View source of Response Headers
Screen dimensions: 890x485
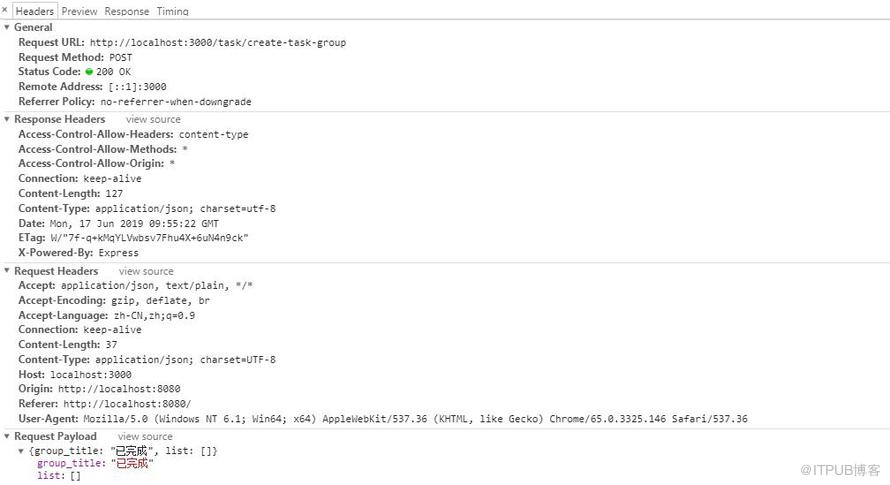pyautogui.click(x=153, y=119)
